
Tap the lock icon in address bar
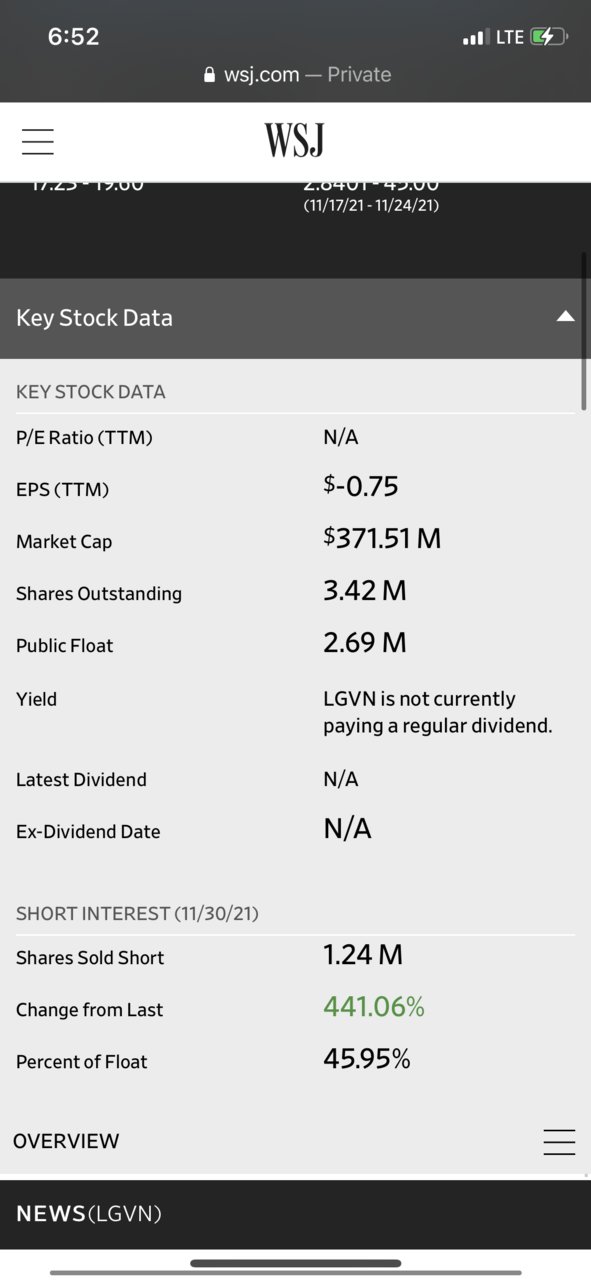(209, 75)
